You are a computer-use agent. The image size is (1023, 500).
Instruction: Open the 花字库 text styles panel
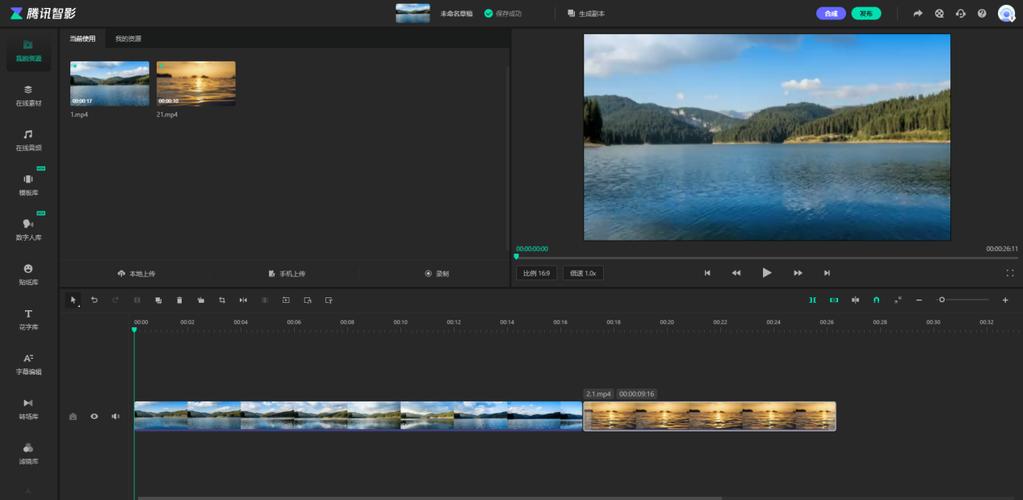point(28,319)
